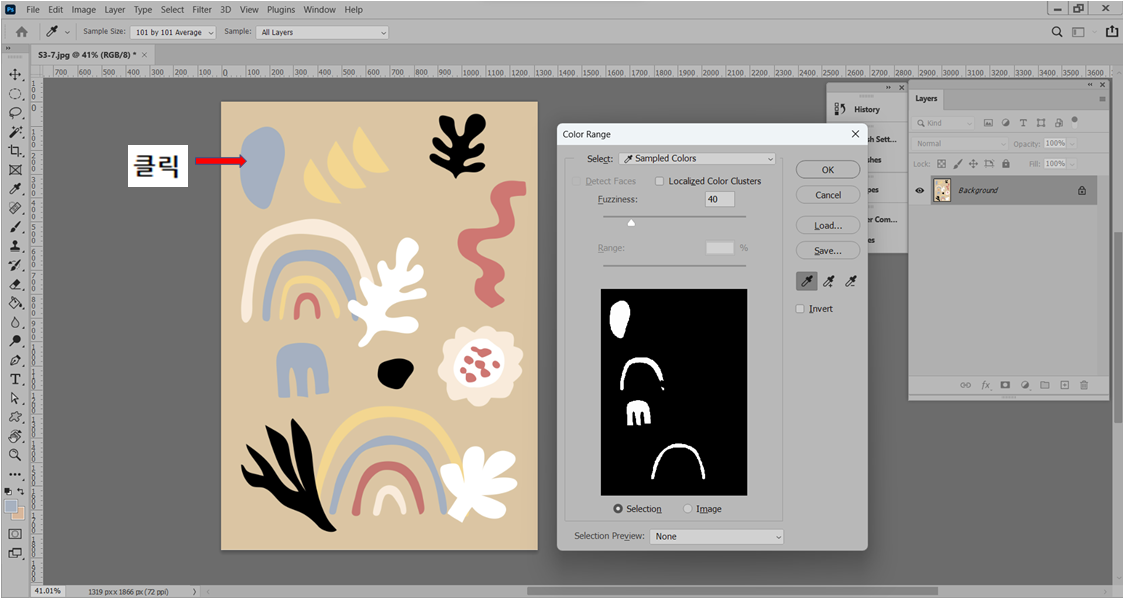The width and height of the screenshot is (1124, 599).
Task: Activate the Color Range eyedropper tool
Action: (806, 282)
